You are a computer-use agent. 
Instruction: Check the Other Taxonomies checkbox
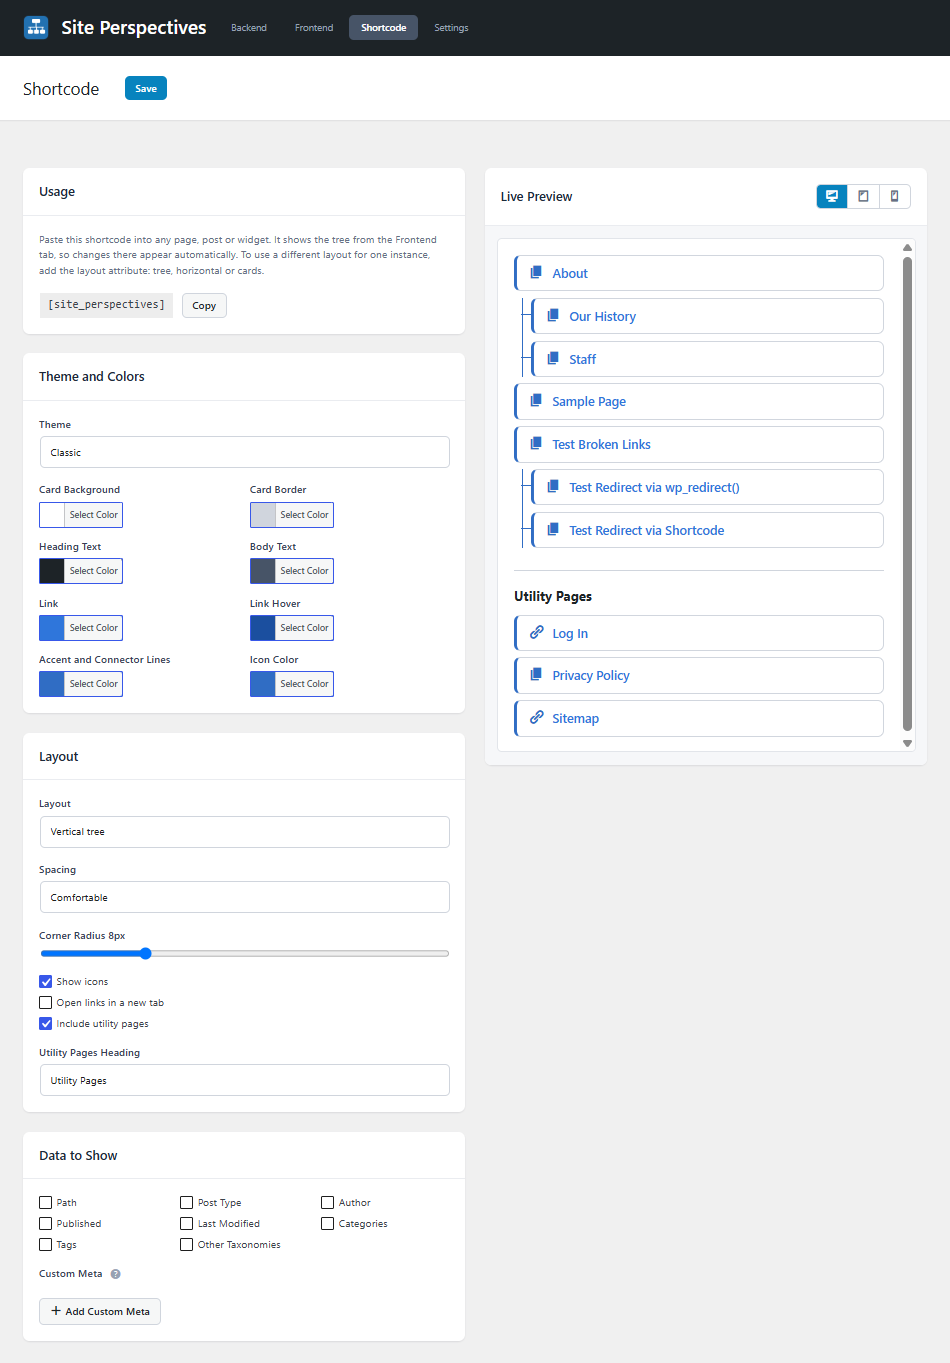(x=186, y=1245)
